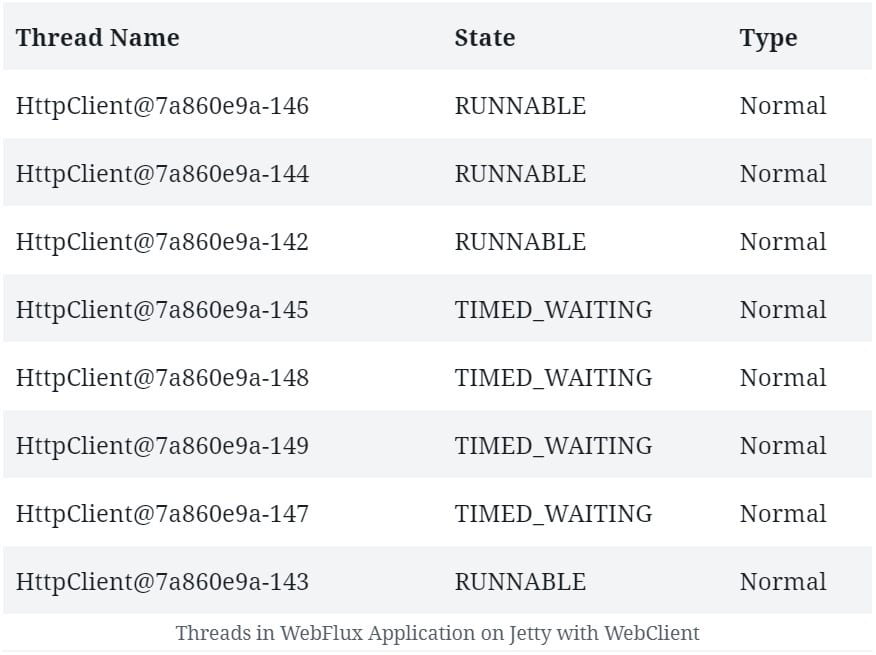
Task: Click TIMED_WAITING state of thread 149
Action: (x=553, y=446)
